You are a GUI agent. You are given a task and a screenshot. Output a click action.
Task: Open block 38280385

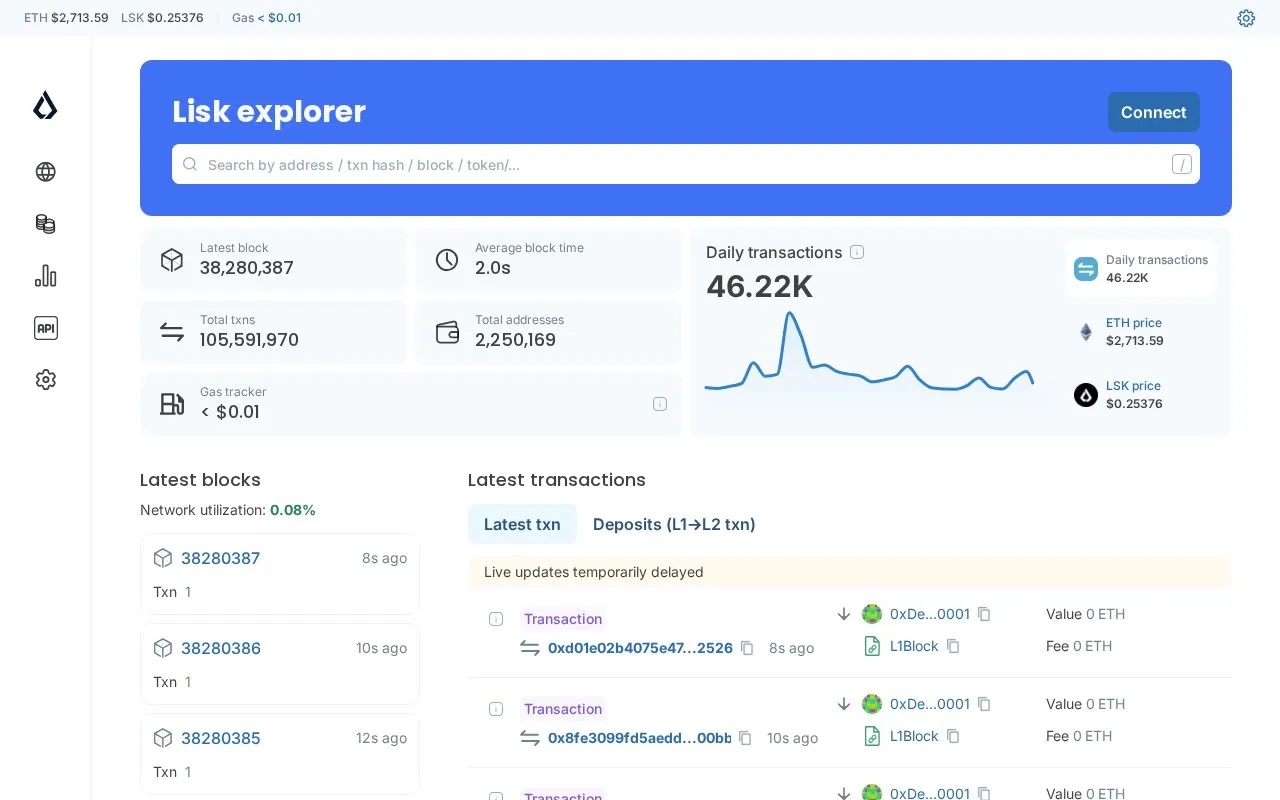point(220,738)
